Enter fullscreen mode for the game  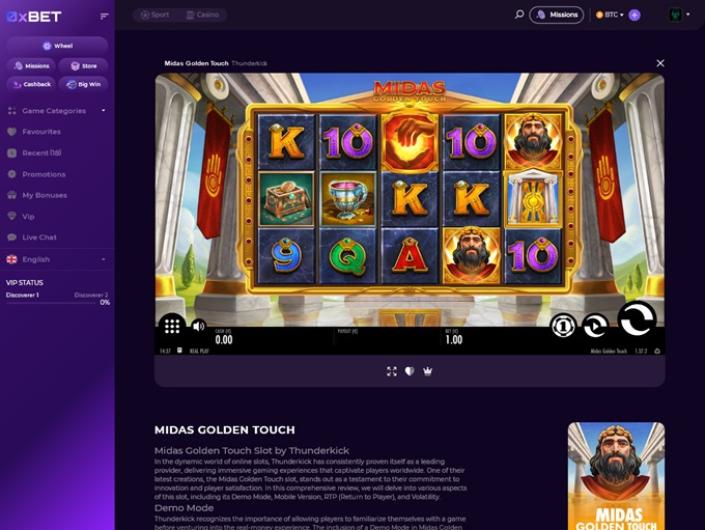(x=392, y=371)
